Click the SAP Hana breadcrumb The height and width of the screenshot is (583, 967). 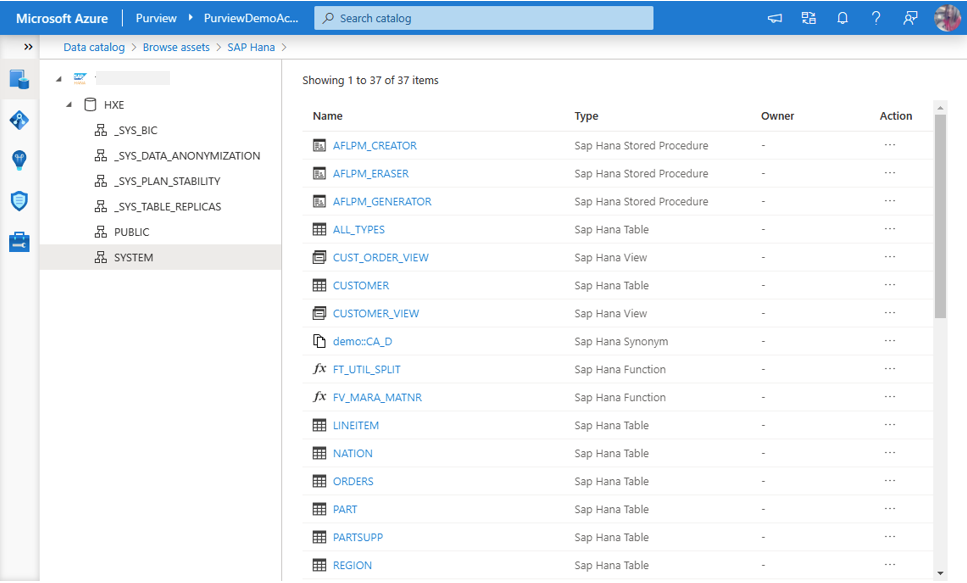click(251, 48)
